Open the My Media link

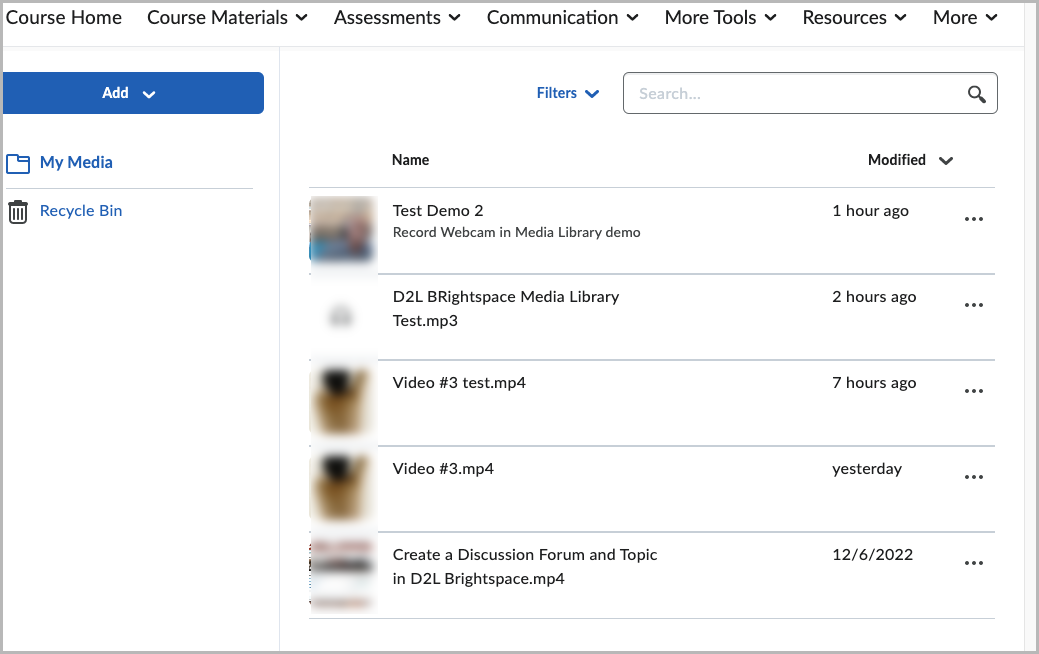(76, 162)
